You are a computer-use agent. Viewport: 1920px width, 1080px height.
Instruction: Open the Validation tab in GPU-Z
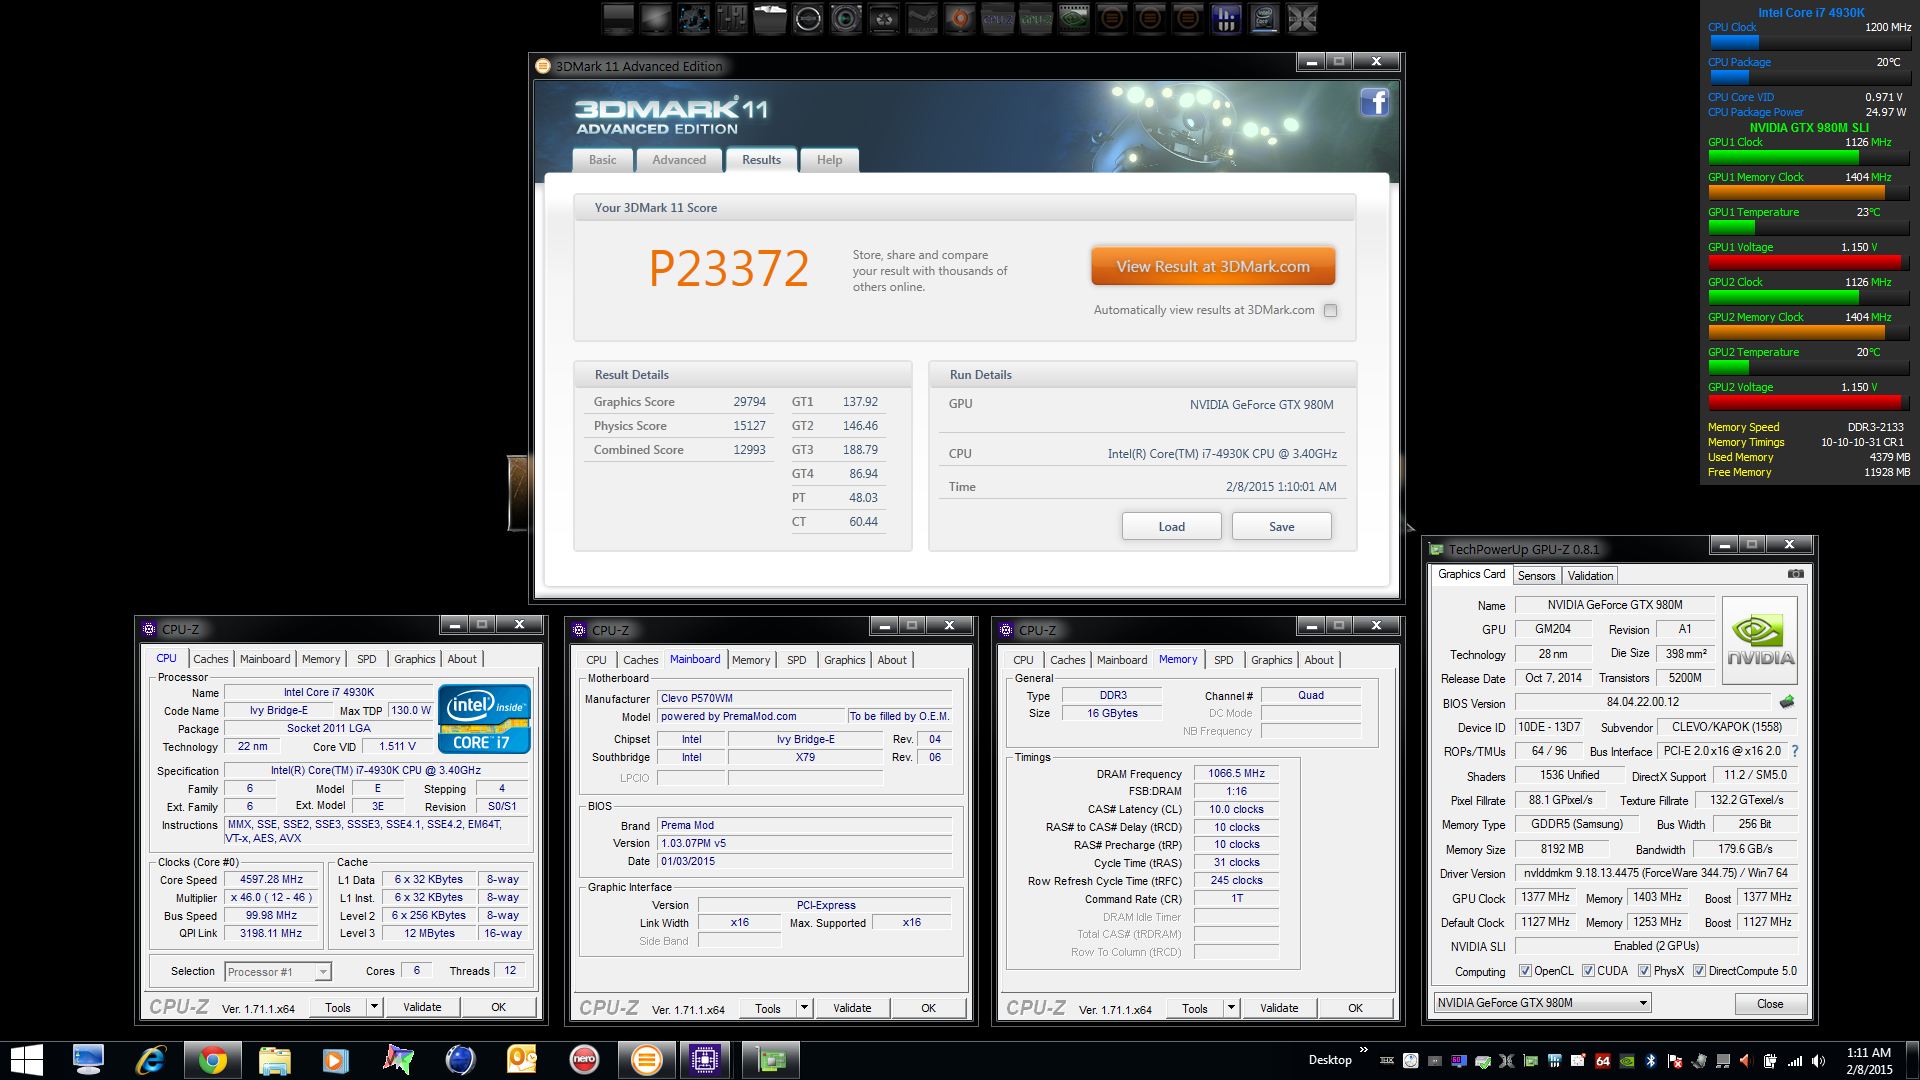(1590, 576)
